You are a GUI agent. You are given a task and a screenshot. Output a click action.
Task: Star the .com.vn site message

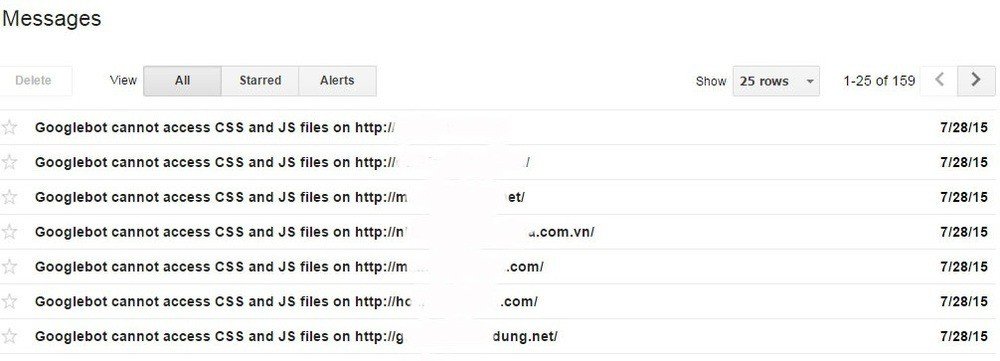click(x=9, y=232)
